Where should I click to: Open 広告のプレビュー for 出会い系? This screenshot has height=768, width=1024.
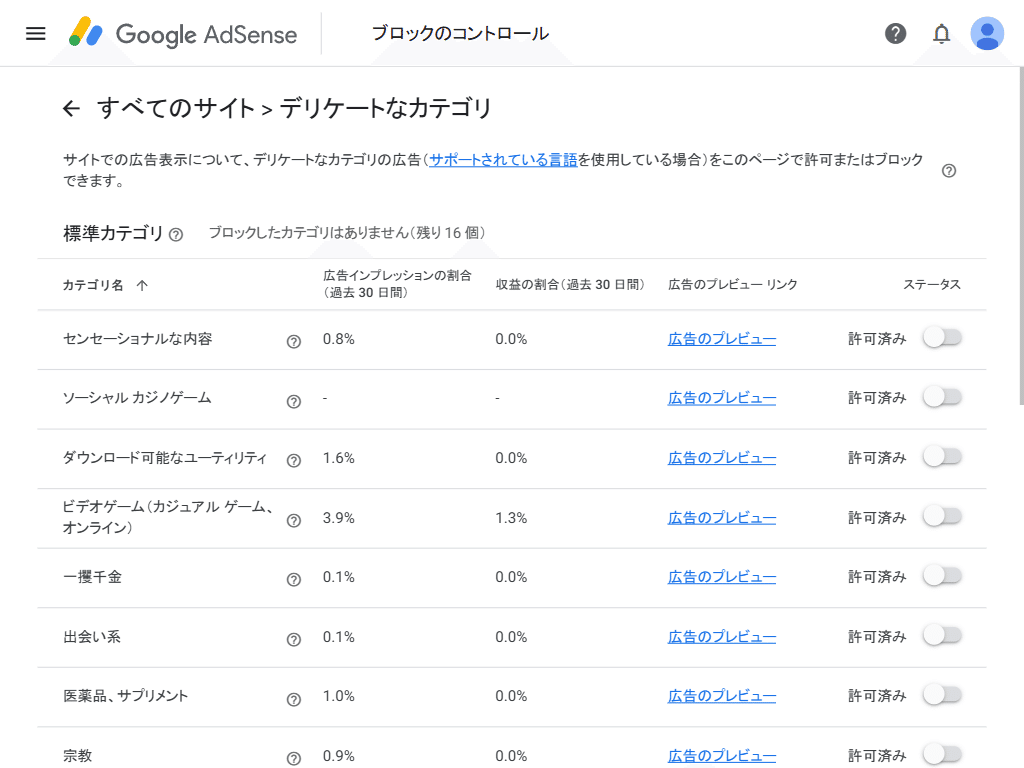tap(722, 637)
